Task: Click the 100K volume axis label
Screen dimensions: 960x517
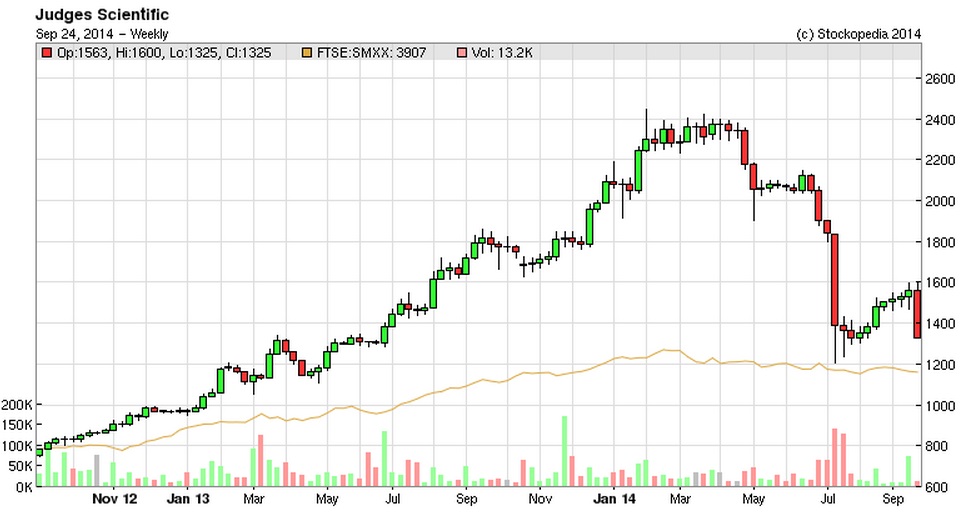Action: tap(17, 446)
